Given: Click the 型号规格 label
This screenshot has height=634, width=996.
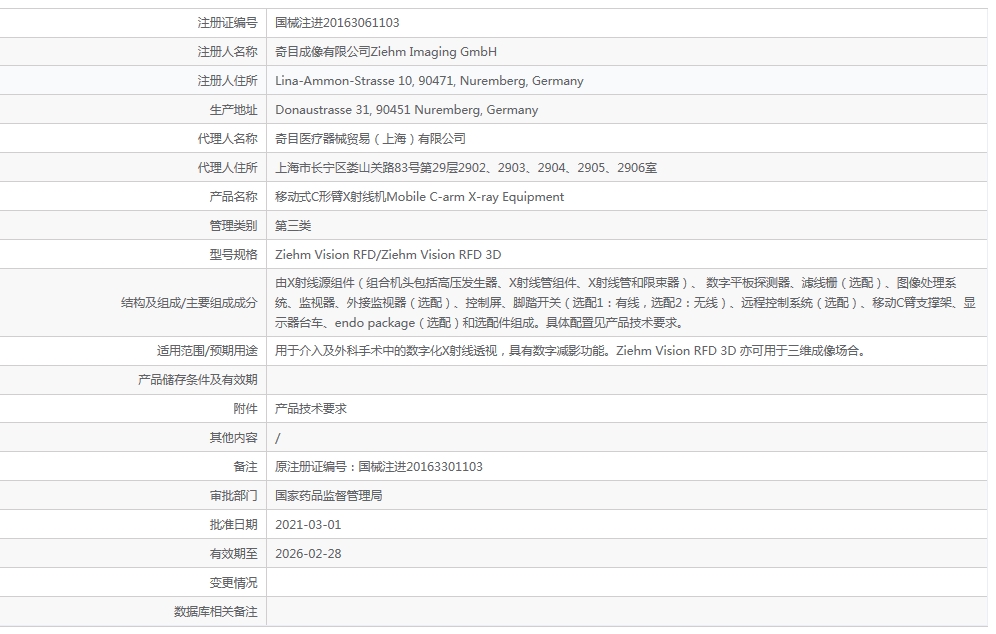Looking at the screenshot, I should (x=233, y=255).
